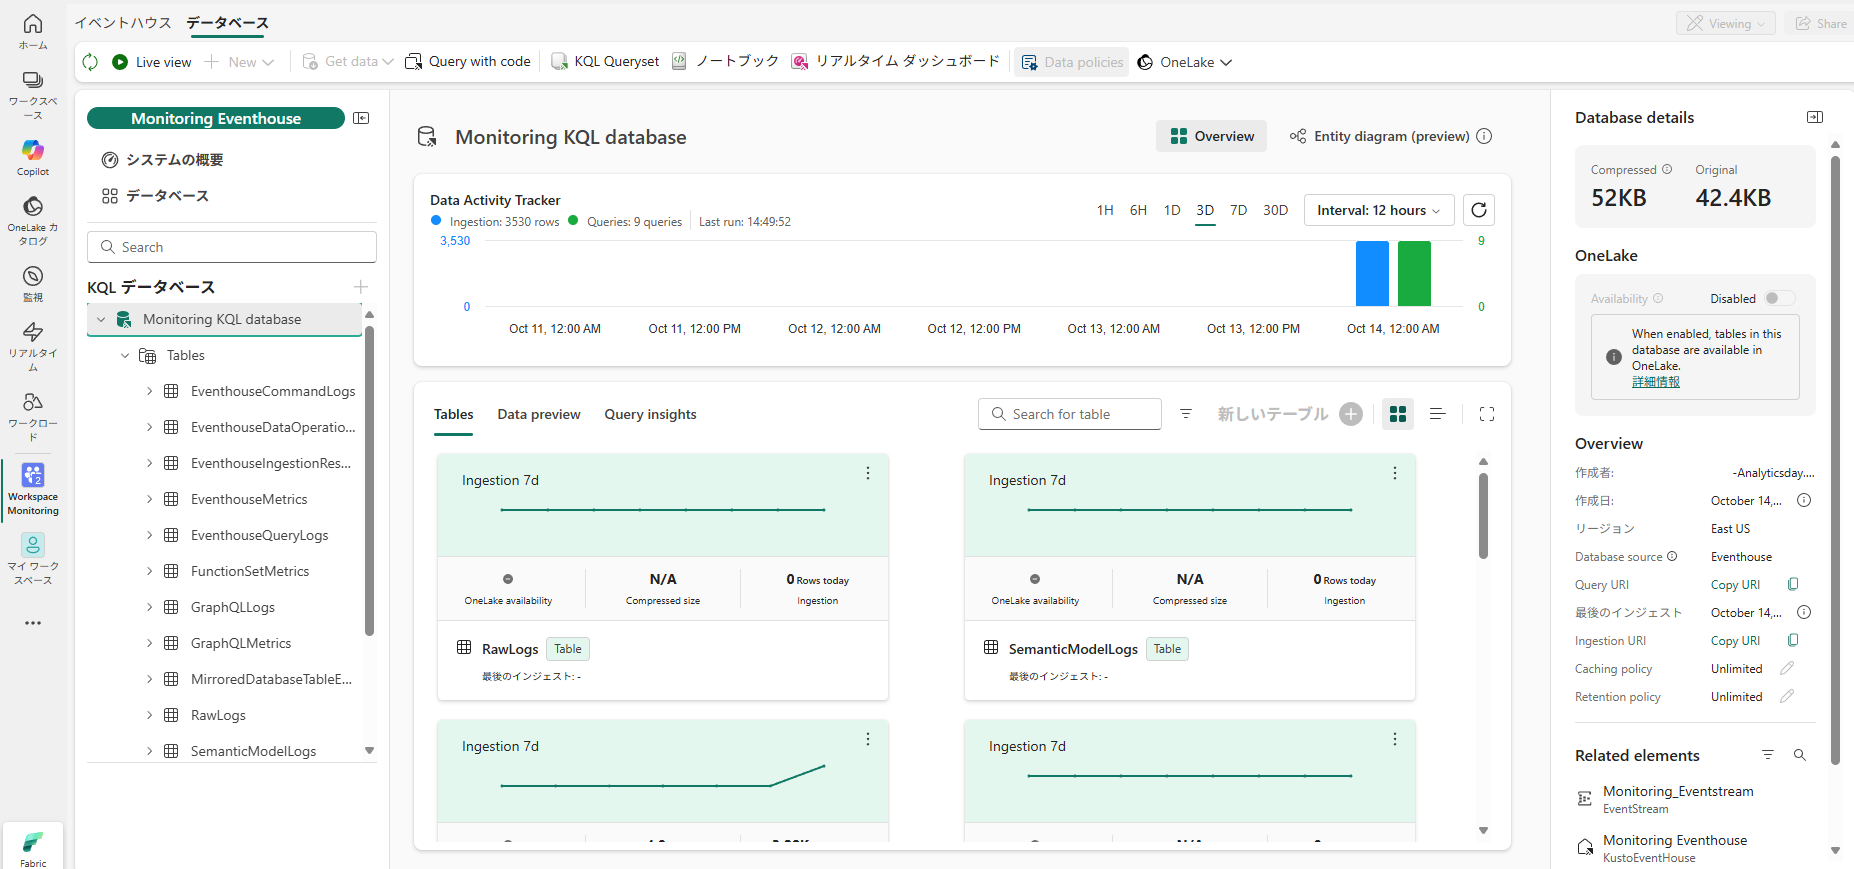
Task: Click the Fabric logo at bottom left
Action: tap(33, 847)
